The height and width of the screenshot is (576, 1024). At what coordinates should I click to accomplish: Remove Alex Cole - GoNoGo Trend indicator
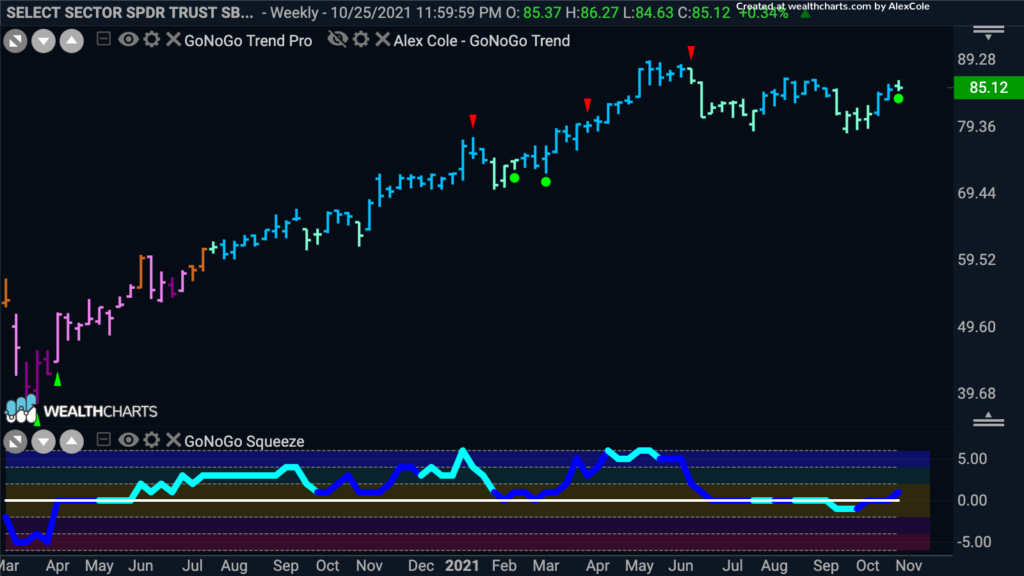coord(383,40)
